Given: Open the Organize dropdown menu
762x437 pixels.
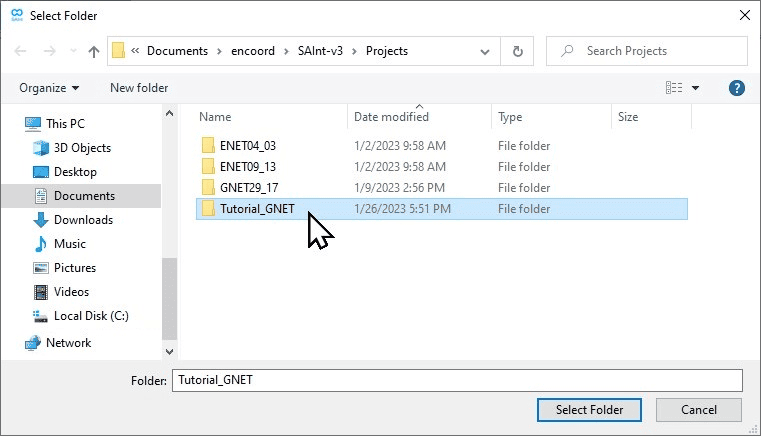Looking at the screenshot, I should click(x=49, y=88).
